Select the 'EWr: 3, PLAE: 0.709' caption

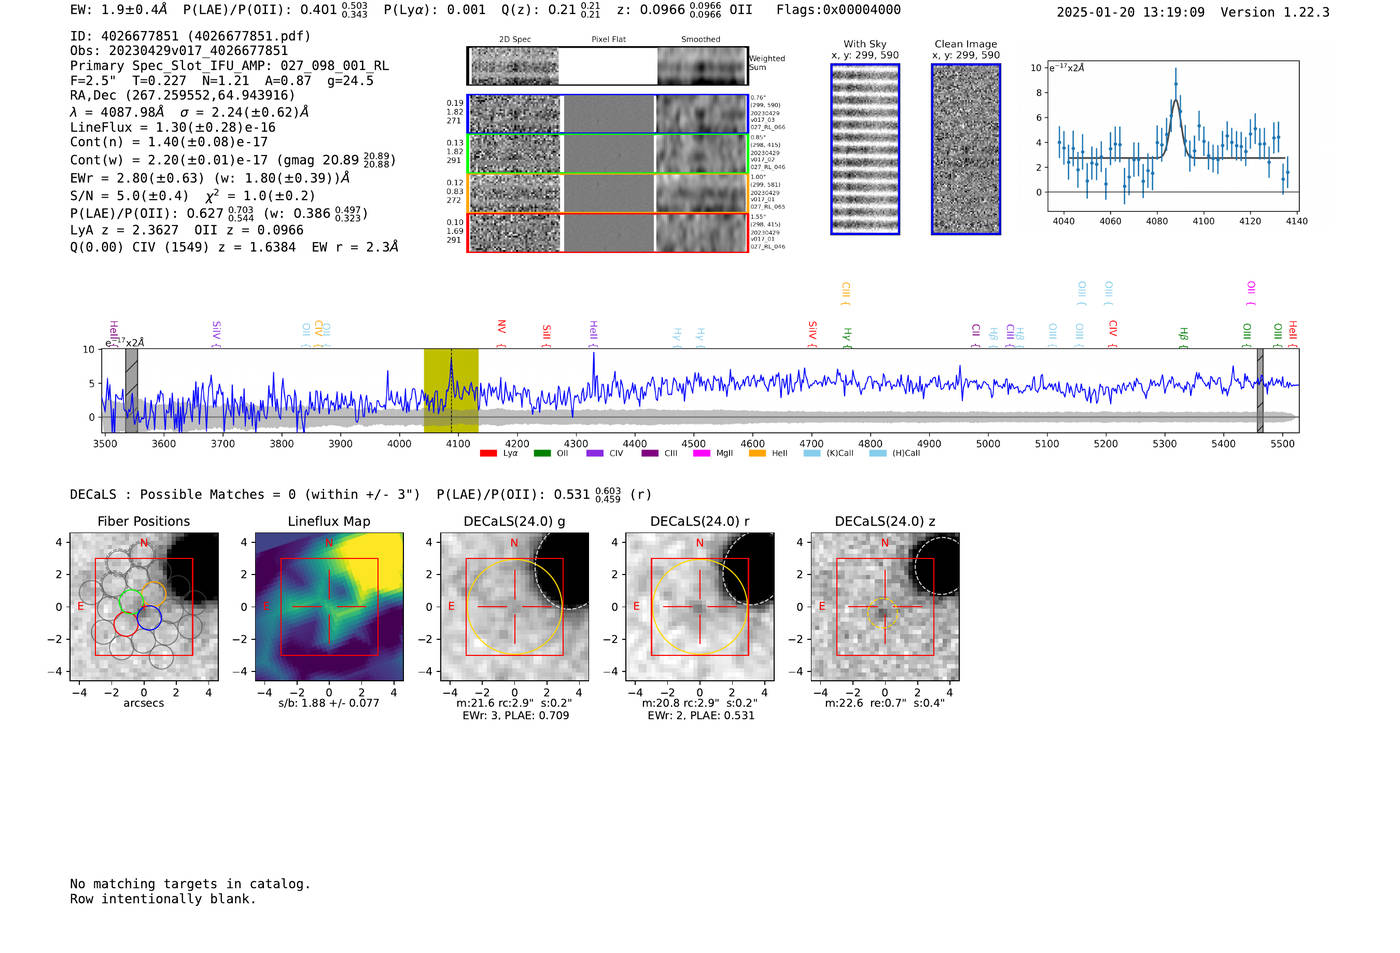coord(515,715)
